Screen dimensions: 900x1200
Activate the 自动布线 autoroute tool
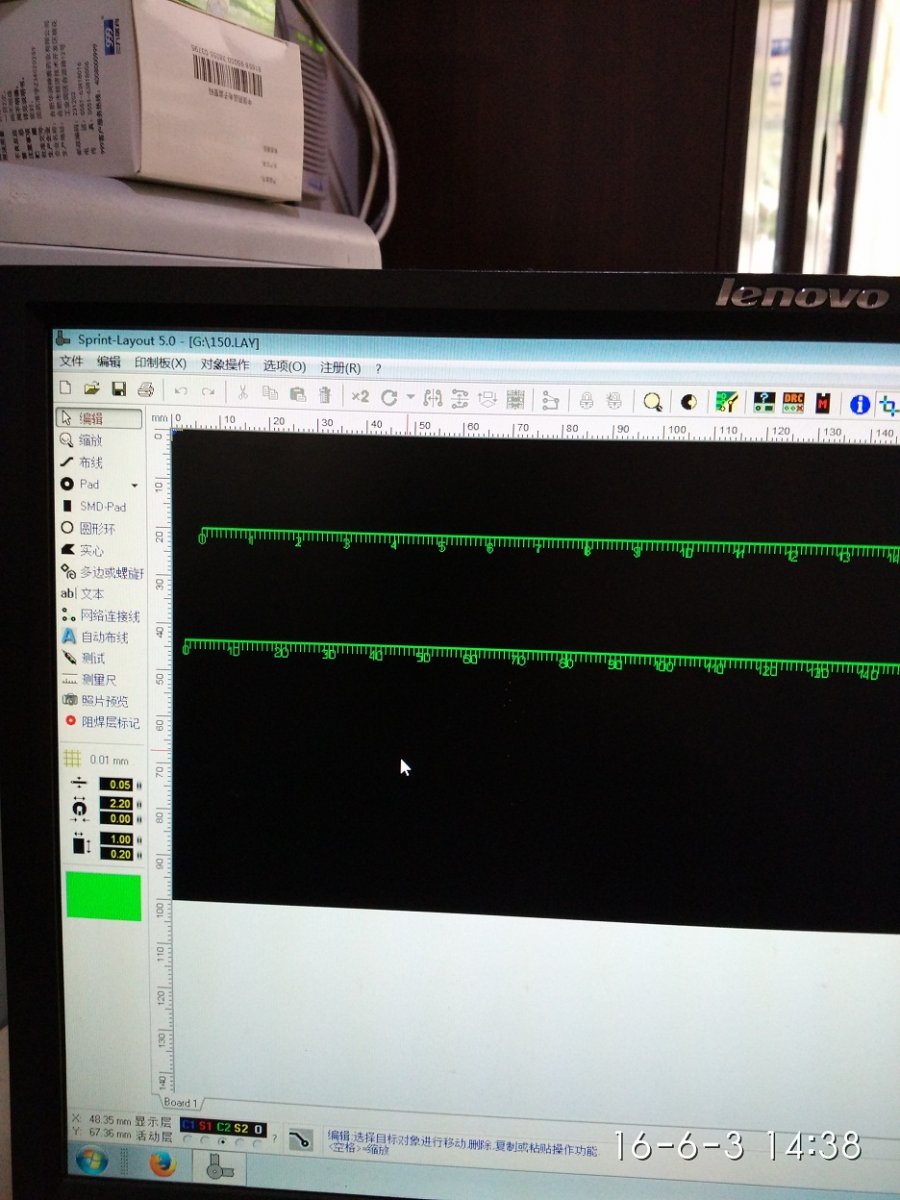pyautogui.click(x=102, y=637)
